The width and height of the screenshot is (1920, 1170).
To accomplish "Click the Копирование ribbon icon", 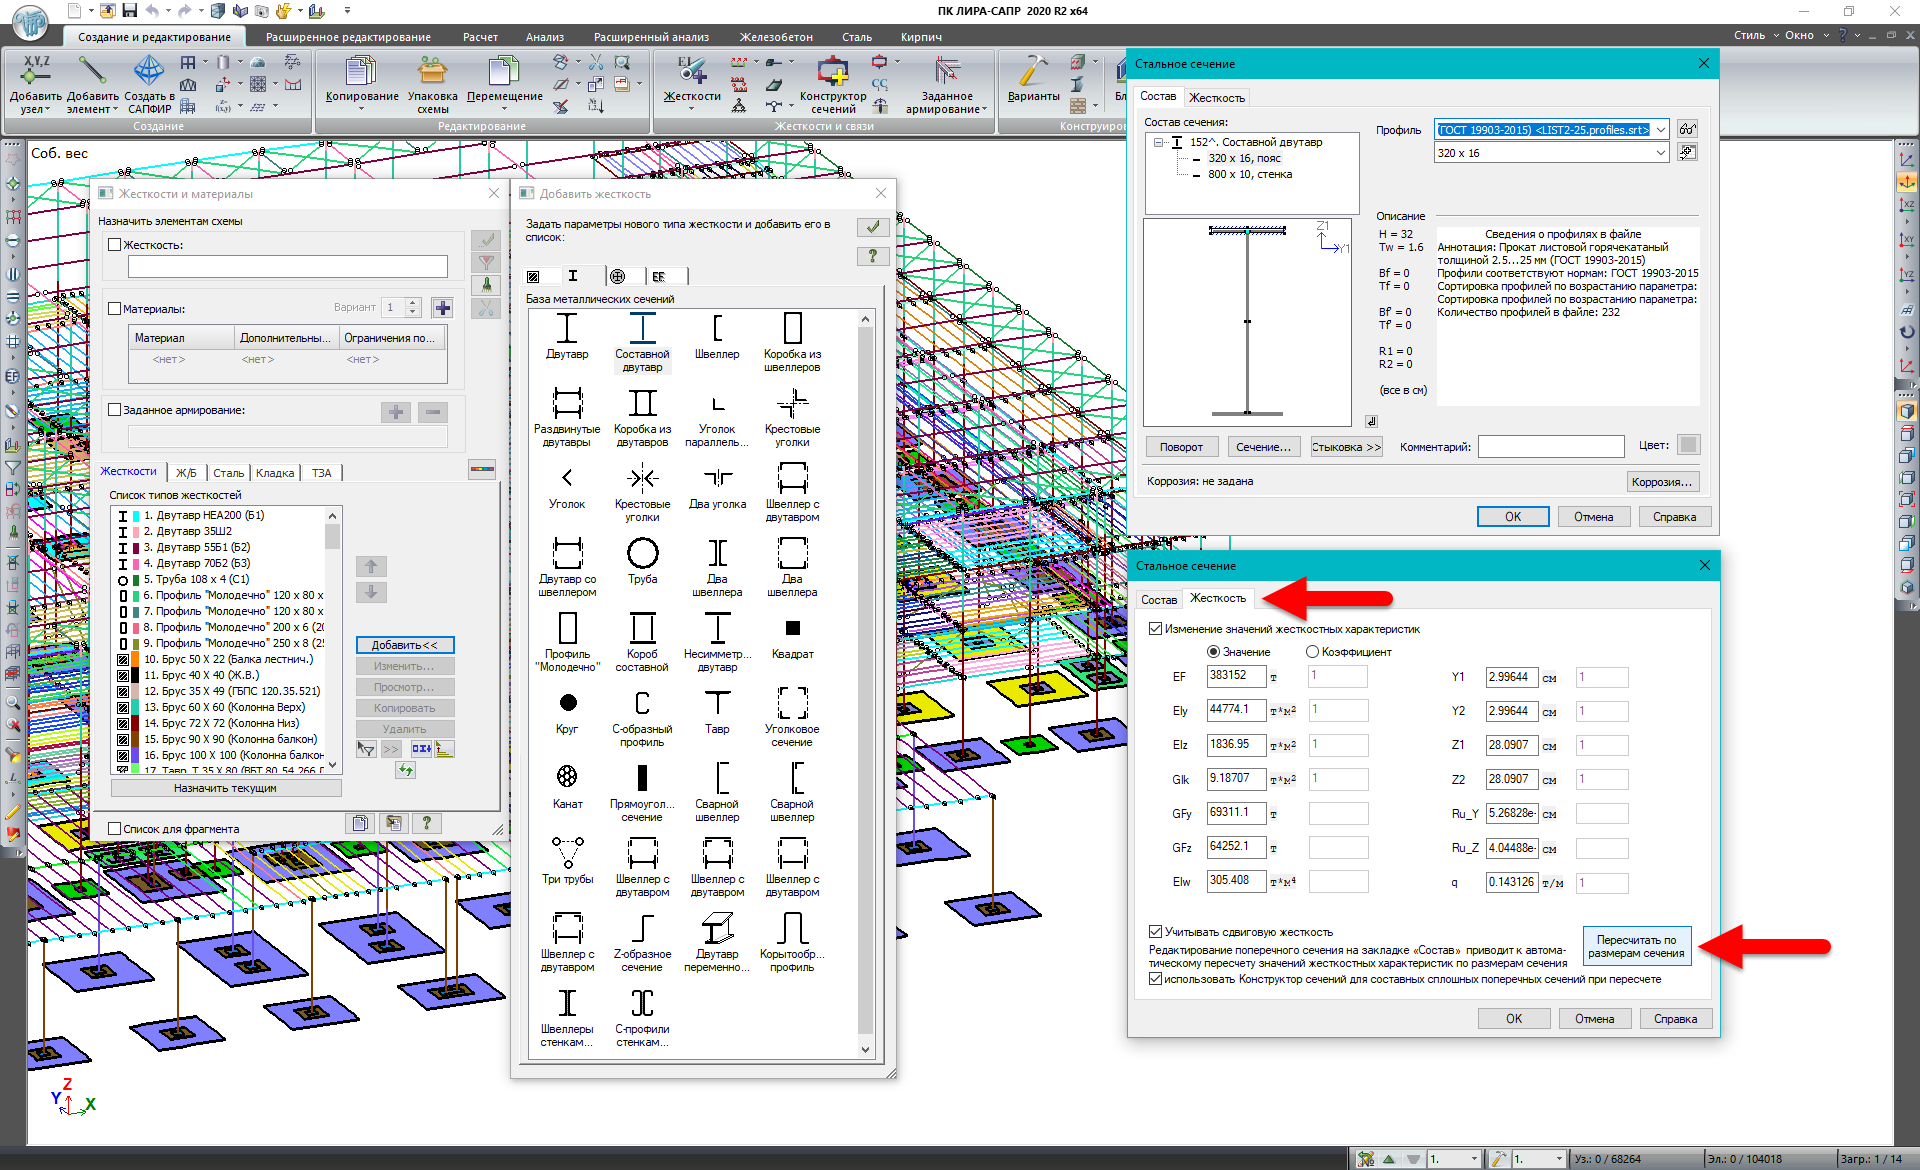I will coord(361,72).
